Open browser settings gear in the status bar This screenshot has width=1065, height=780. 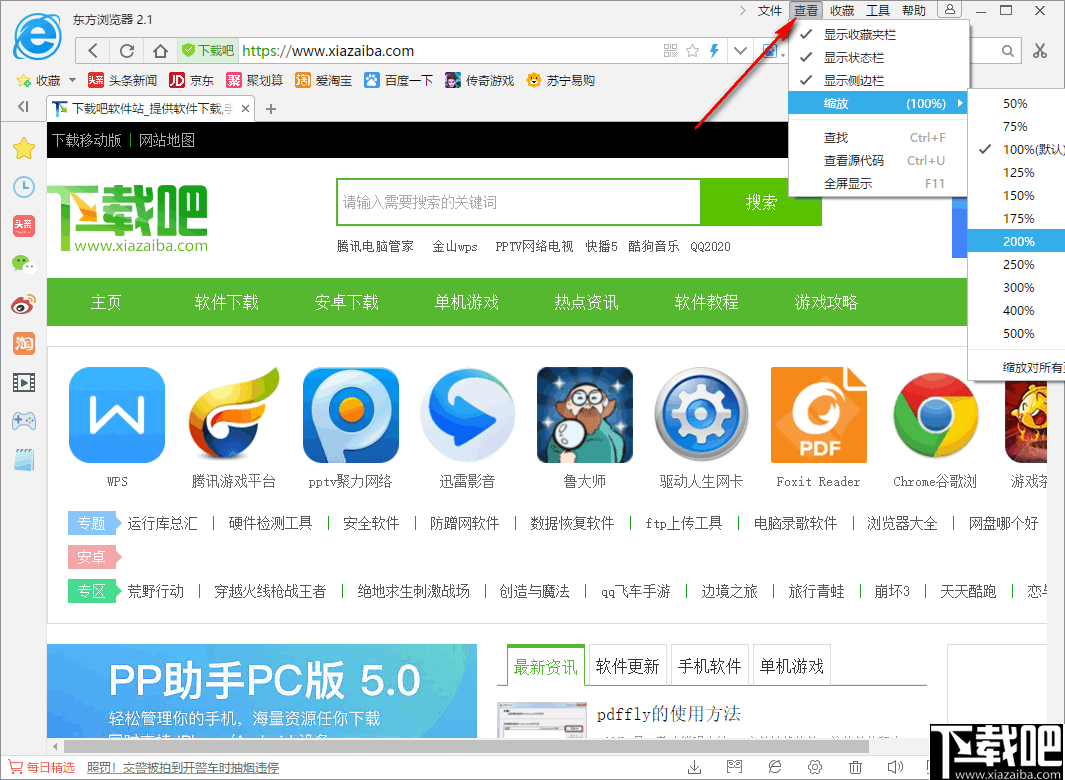pyautogui.click(x=815, y=766)
